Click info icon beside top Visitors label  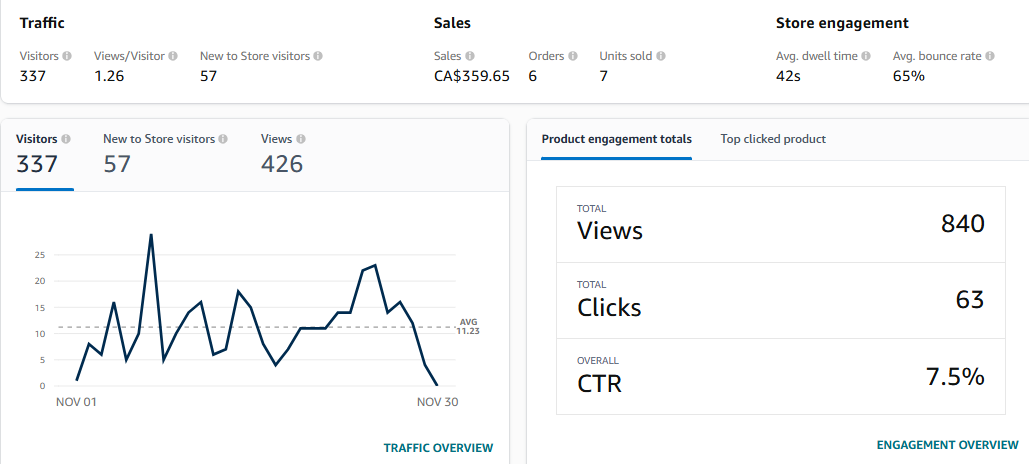[x=67, y=57]
